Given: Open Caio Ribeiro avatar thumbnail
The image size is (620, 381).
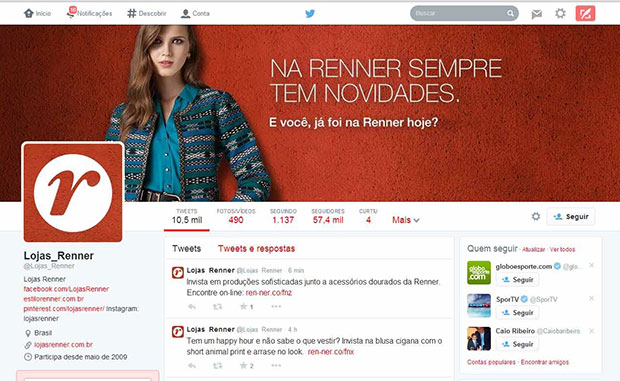Looking at the screenshot, I should click(x=479, y=338).
